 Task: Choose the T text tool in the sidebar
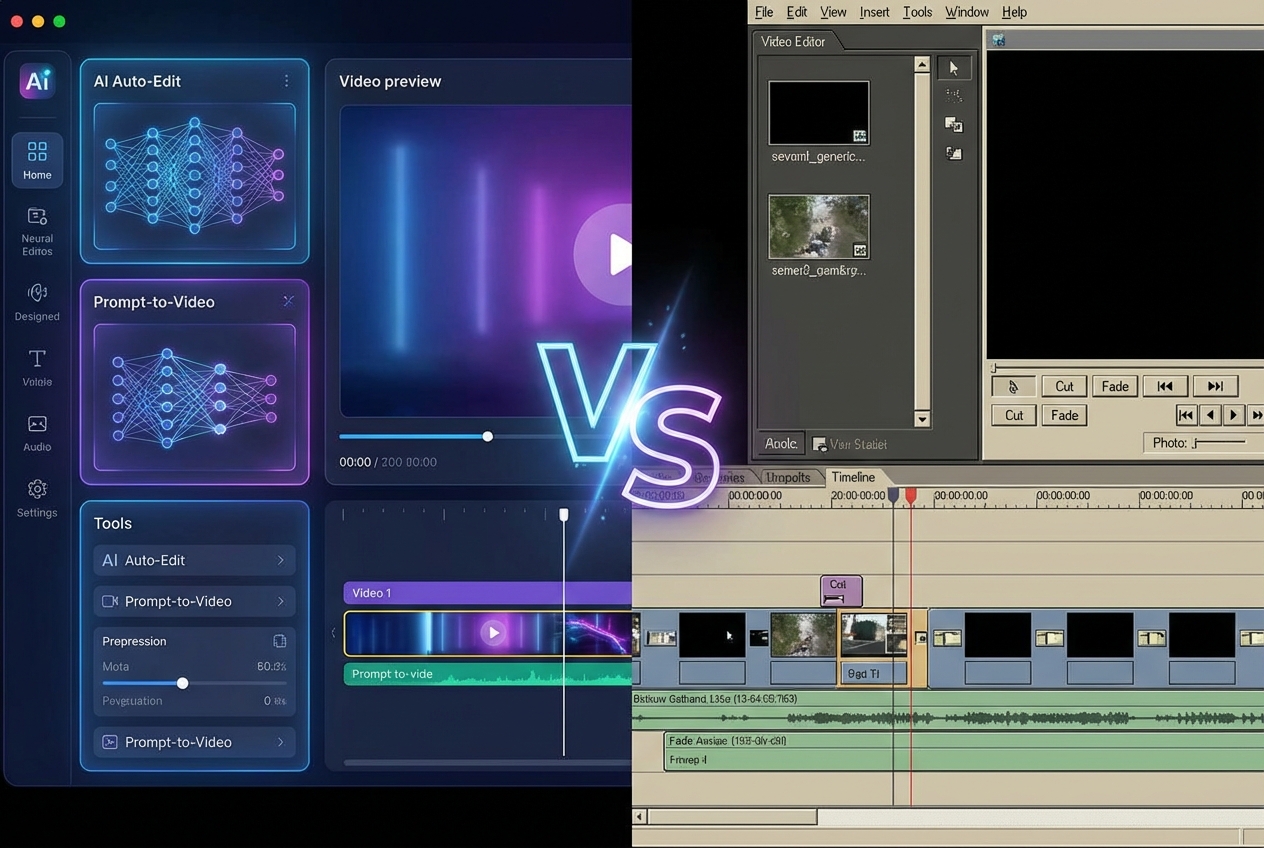click(x=37, y=358)
